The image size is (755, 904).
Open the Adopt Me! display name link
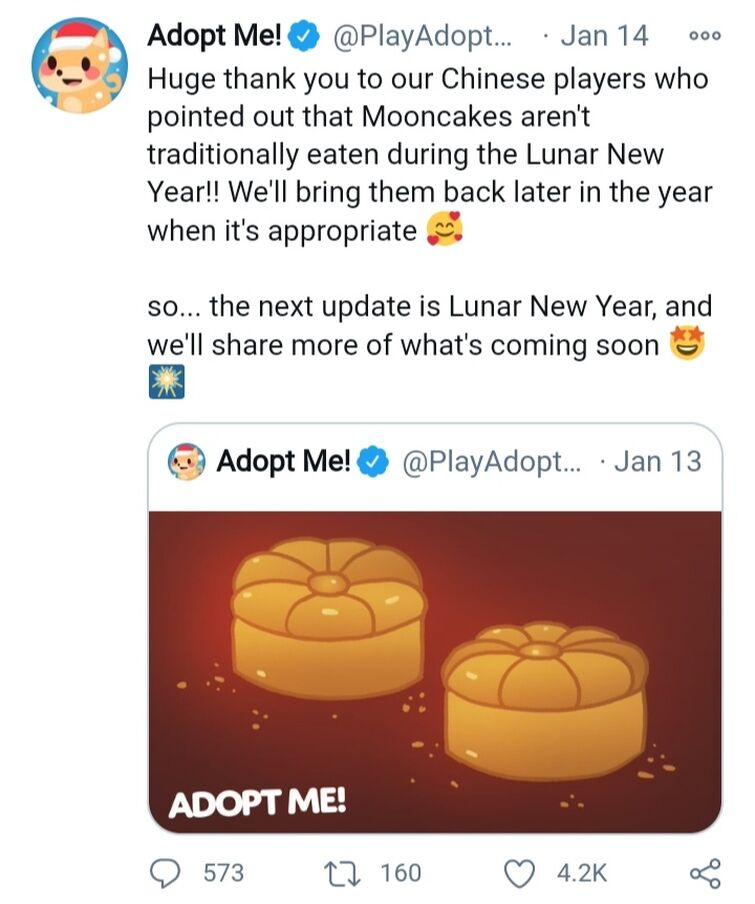(x=215, y=36)
